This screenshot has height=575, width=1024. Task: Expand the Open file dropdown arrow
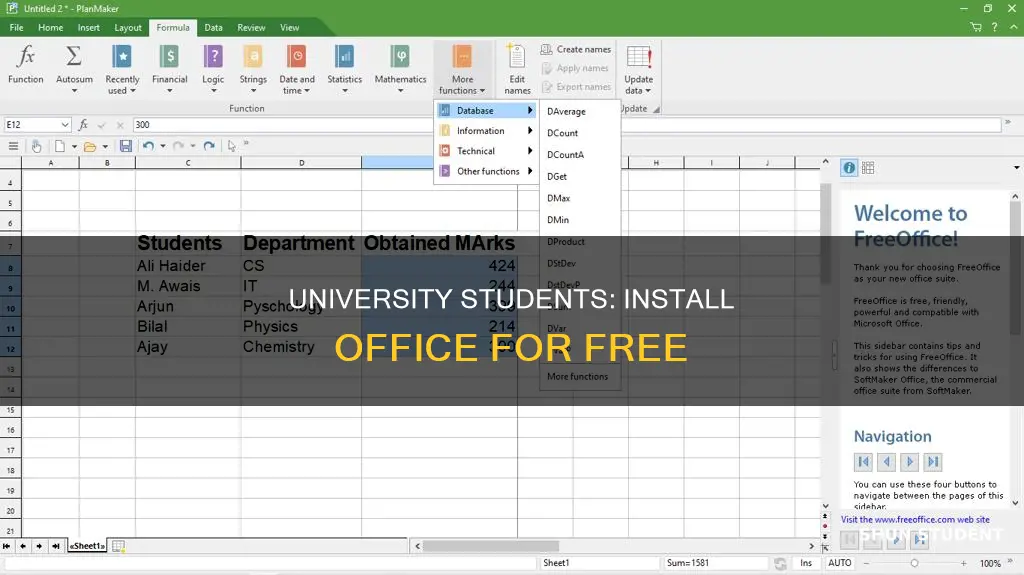(x=104, y=146)
